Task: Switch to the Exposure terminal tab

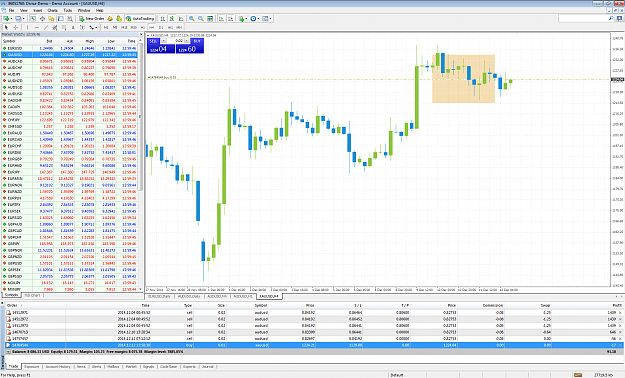Action: 31,366
